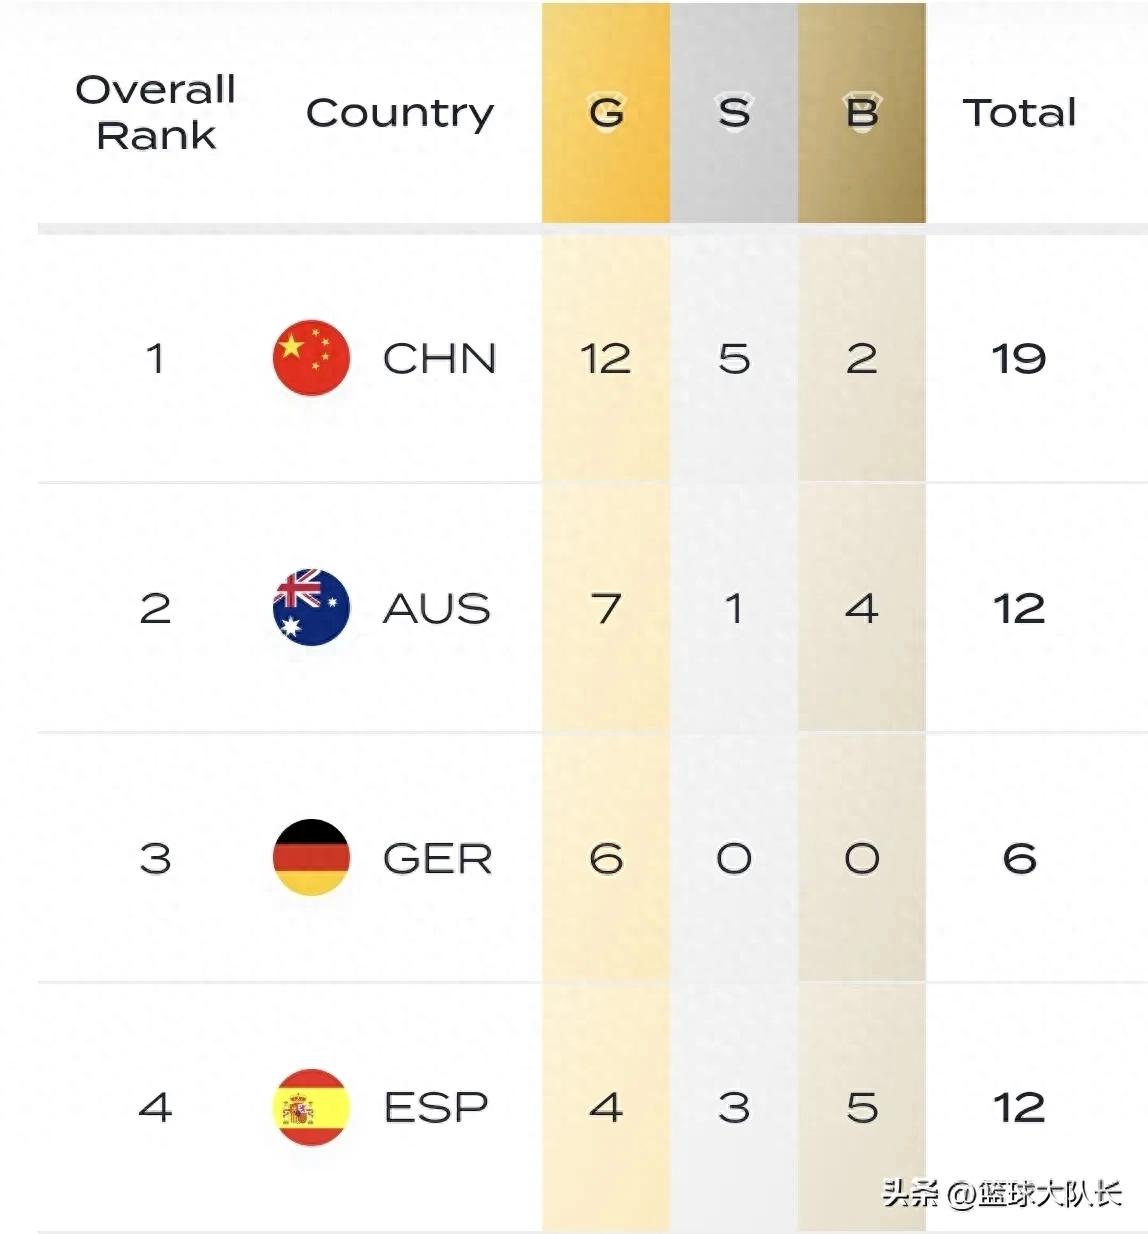The height and width of the screenshot is (1234, 1148).
Task: Select the gold medal G header icon
Action: 606,112
